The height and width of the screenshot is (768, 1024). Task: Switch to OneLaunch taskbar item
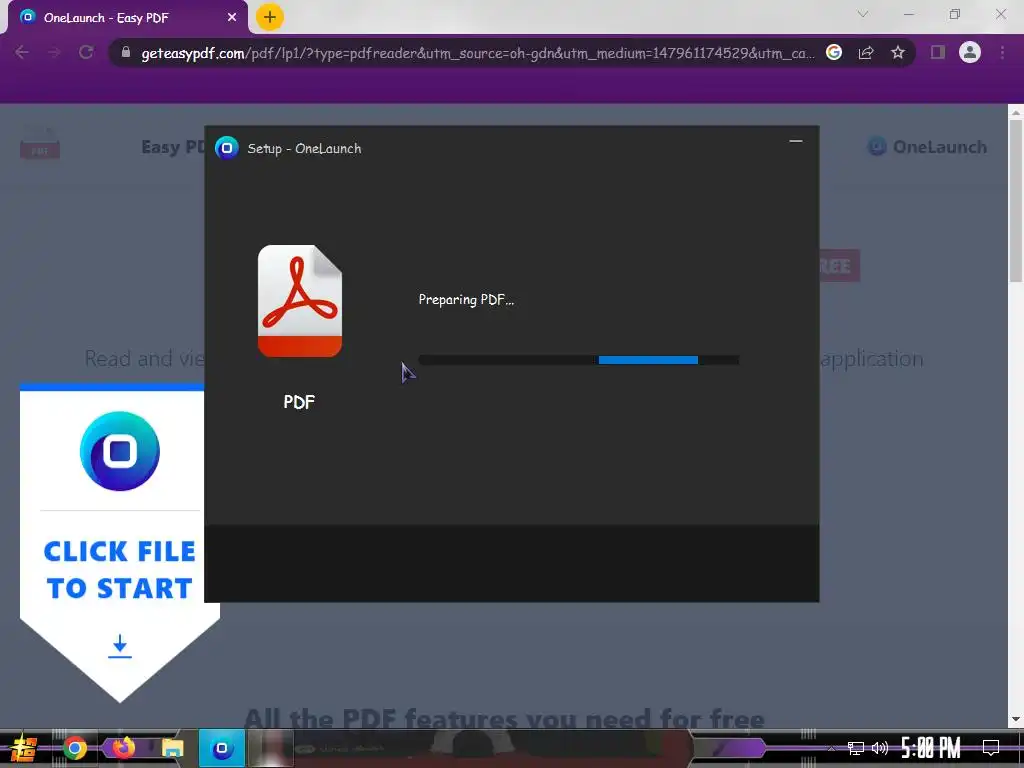click(222, 748)
